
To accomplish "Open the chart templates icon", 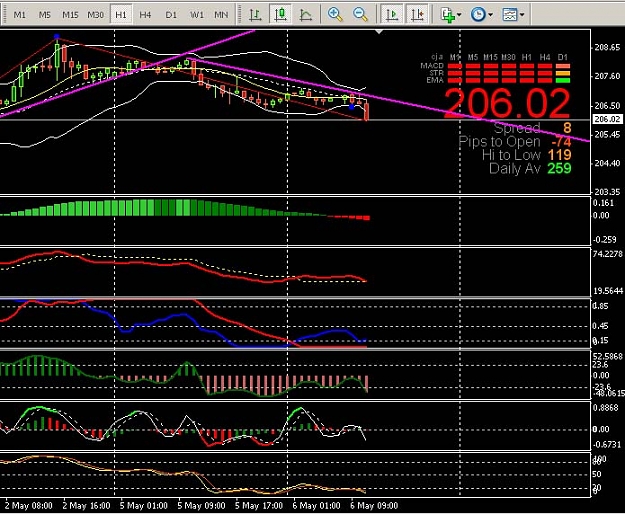I will (x=509, y=15).
